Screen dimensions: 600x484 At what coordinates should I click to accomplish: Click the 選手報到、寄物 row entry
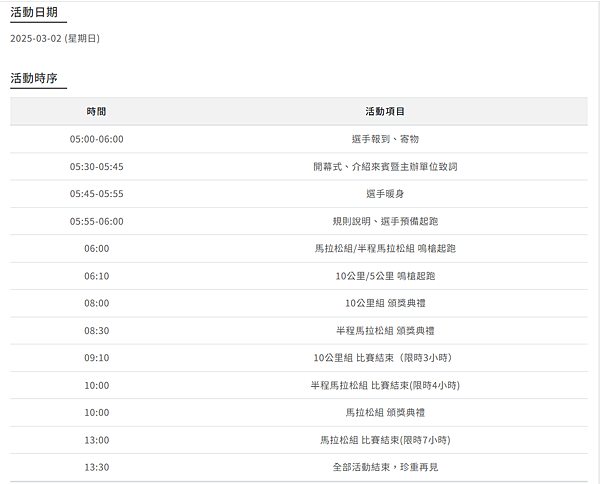click(x=385, y=139)
